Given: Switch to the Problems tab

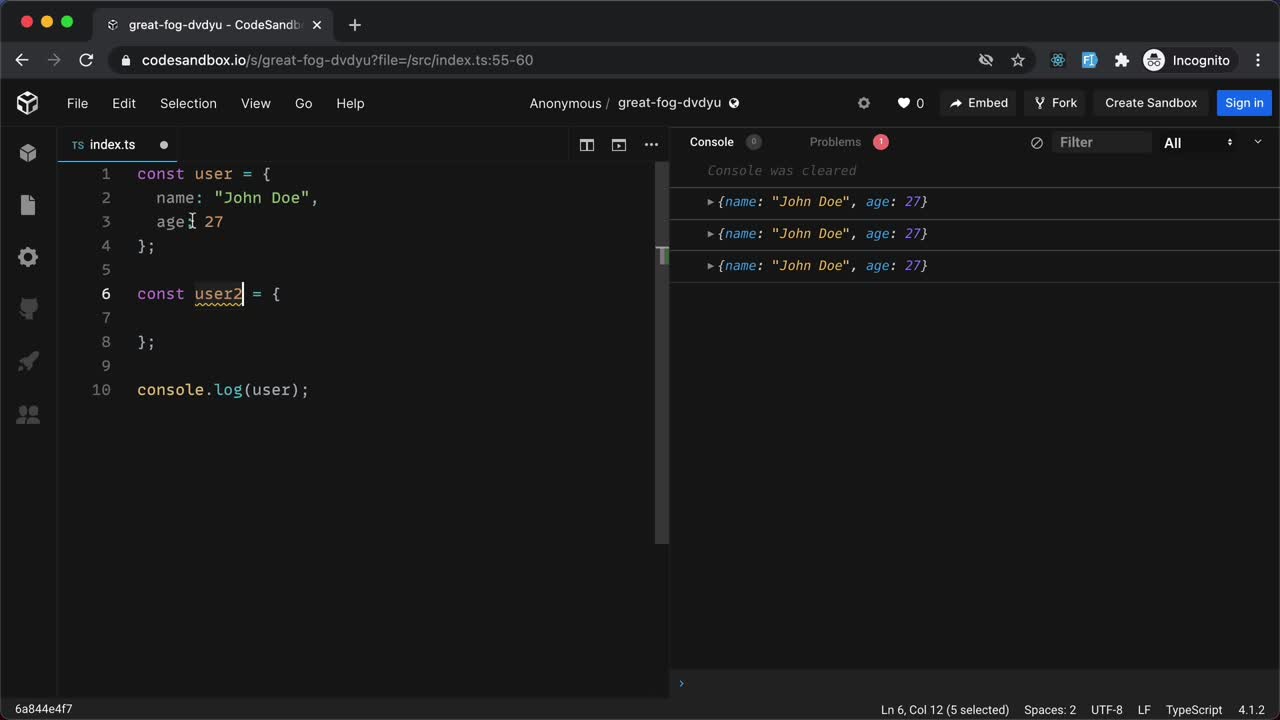Looking at the screenshot, I should click(x=835, y=142).
